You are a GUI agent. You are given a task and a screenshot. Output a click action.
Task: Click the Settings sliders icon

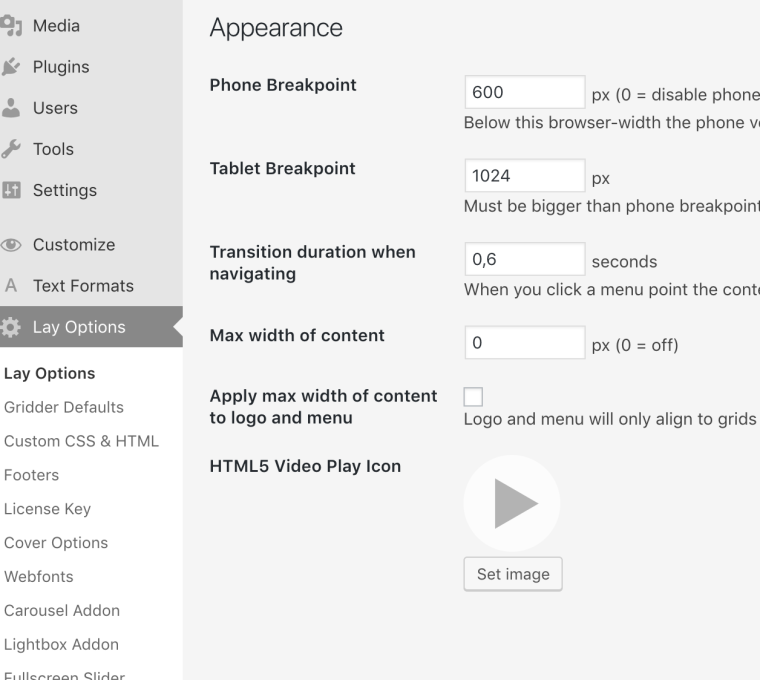pos(11,190)
